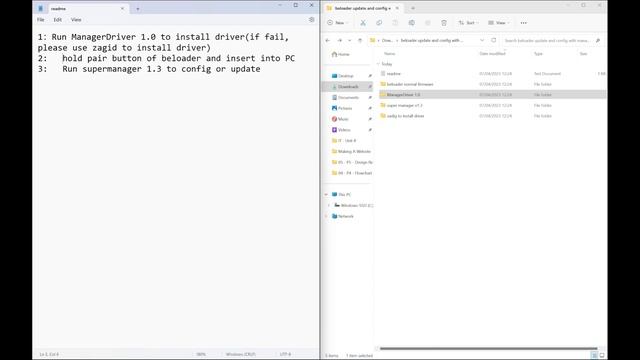
Task: Go back using Explorer's back arrow
Action: click(x=328, y=40)
